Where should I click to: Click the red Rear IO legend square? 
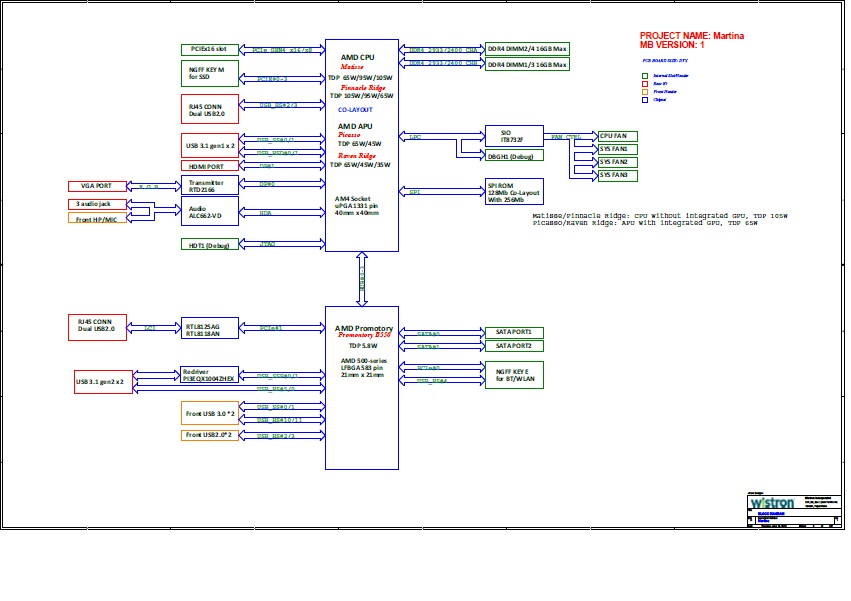[x=645, y=84]
